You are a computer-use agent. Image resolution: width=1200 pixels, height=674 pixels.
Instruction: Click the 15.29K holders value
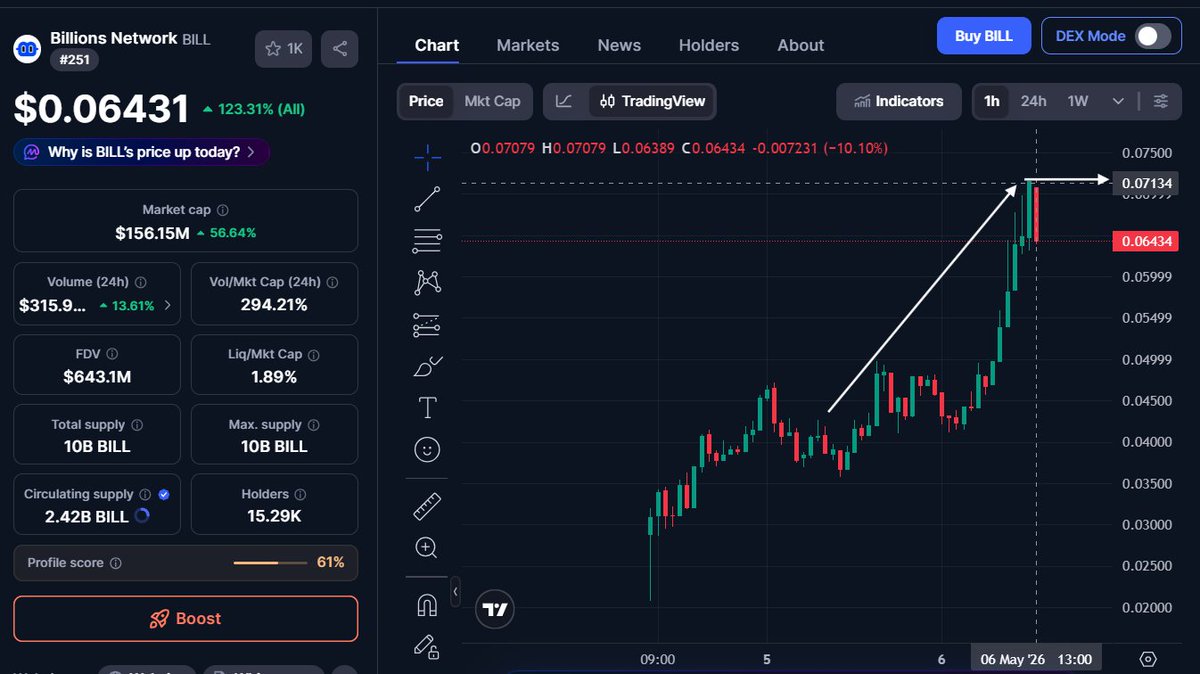pyautogui.click(x=273, y=516)
